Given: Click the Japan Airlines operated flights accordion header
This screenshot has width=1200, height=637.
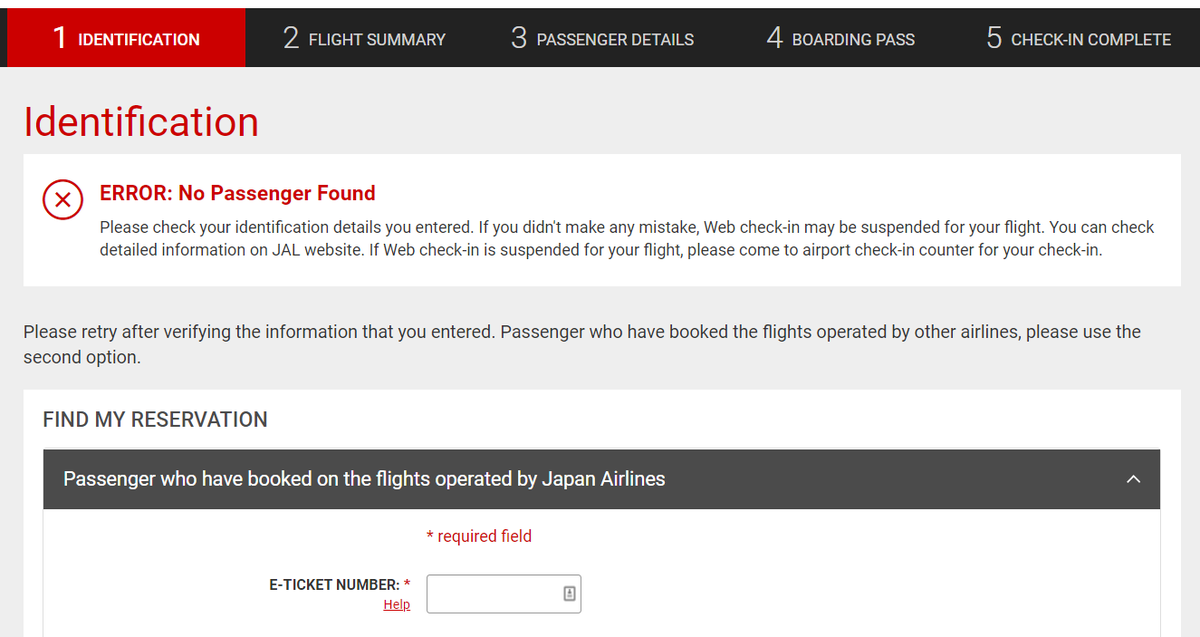Looking at the screenshot, I should coord(364,480).
